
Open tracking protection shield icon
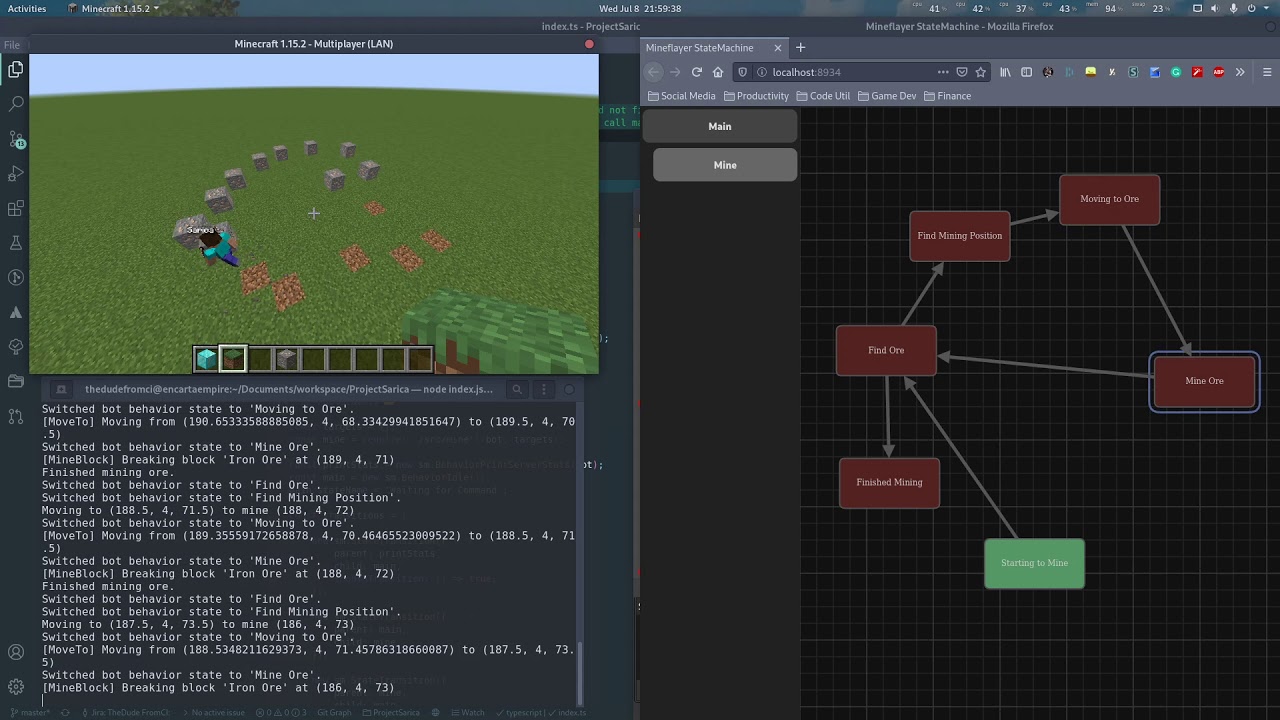coord(742,72)
